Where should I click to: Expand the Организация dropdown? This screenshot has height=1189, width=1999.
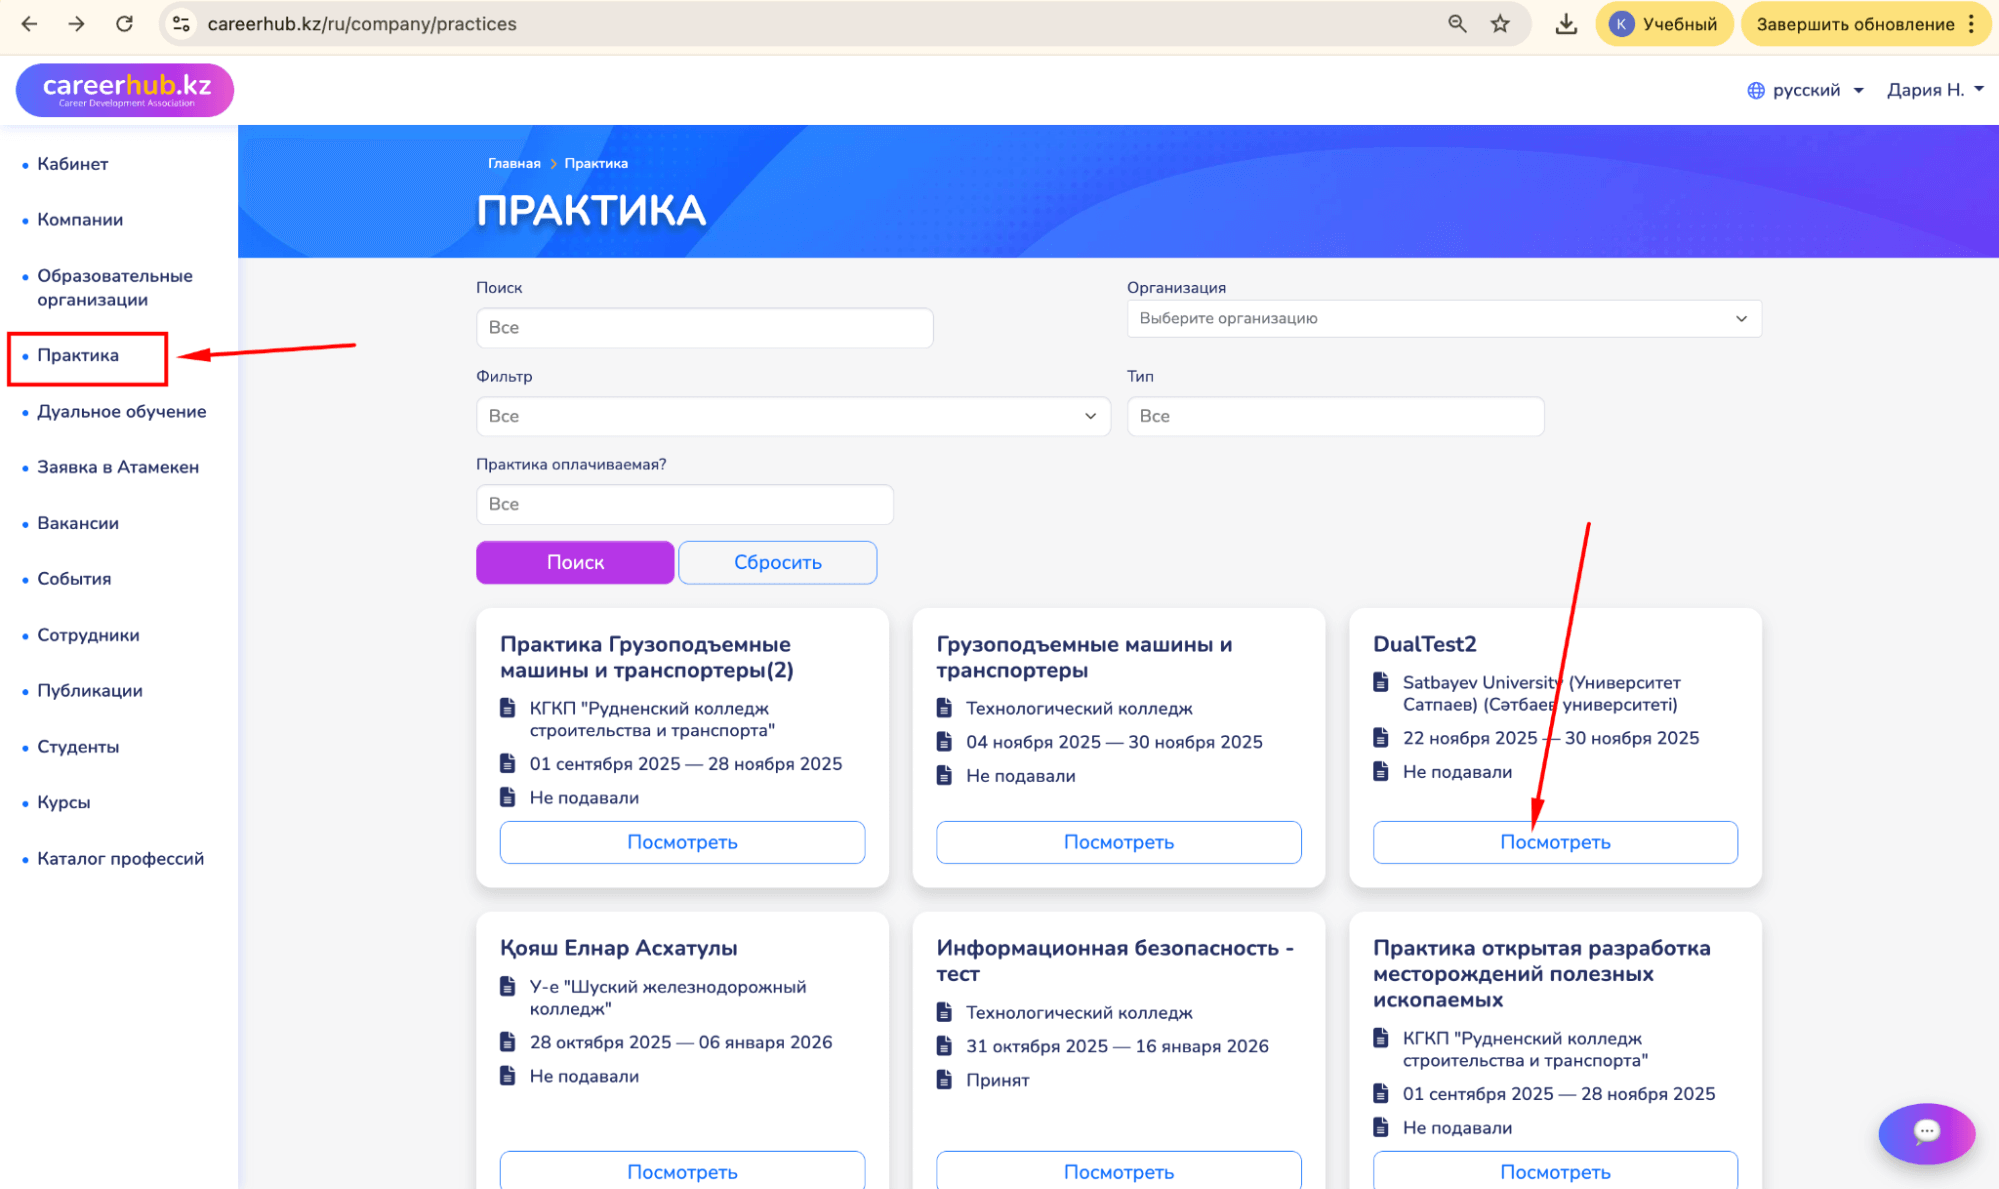1443,318
